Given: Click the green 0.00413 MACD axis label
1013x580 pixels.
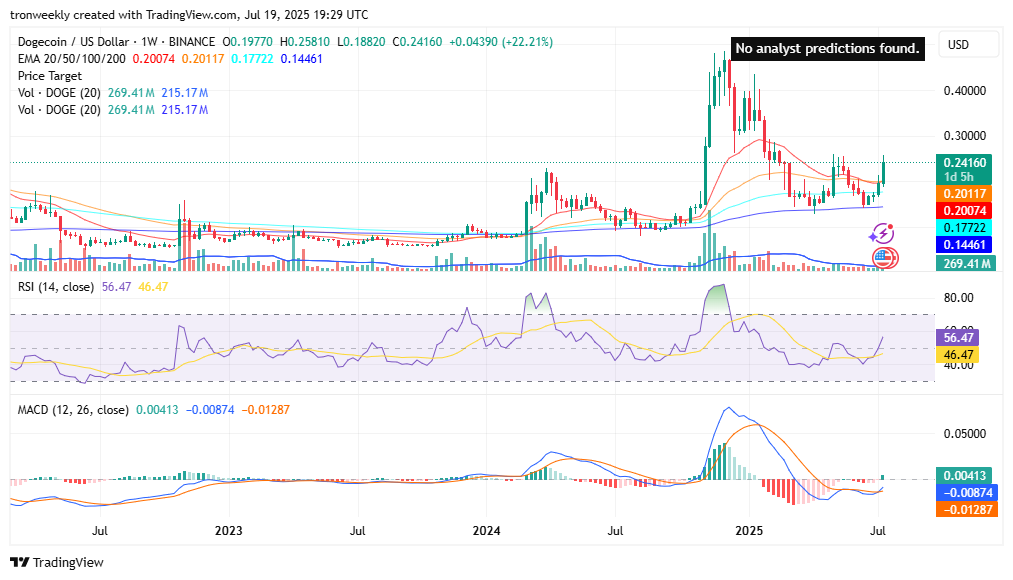Looking at the screenshot, I should pyautogui.click(x=965, y=476).
